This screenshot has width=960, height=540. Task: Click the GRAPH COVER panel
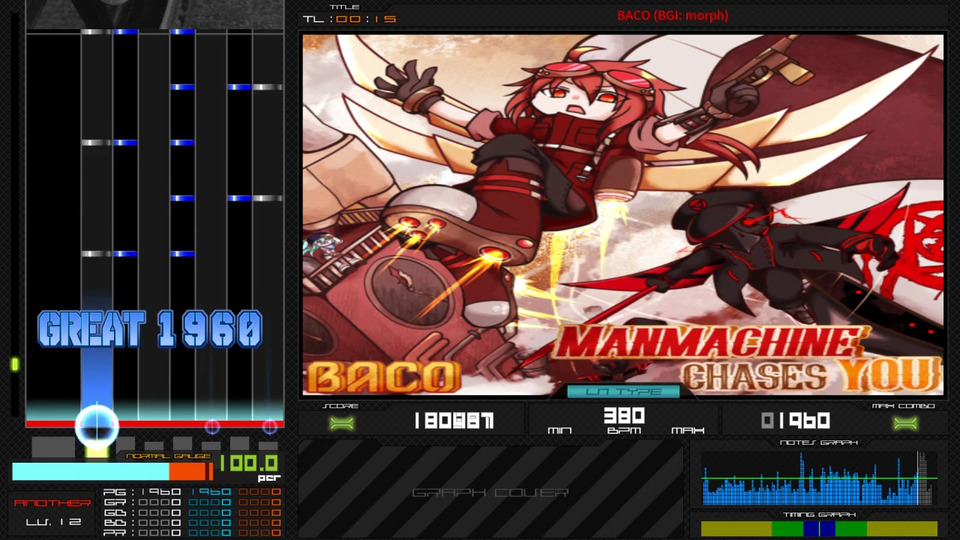pyautogui.click(x=490, y=490)
